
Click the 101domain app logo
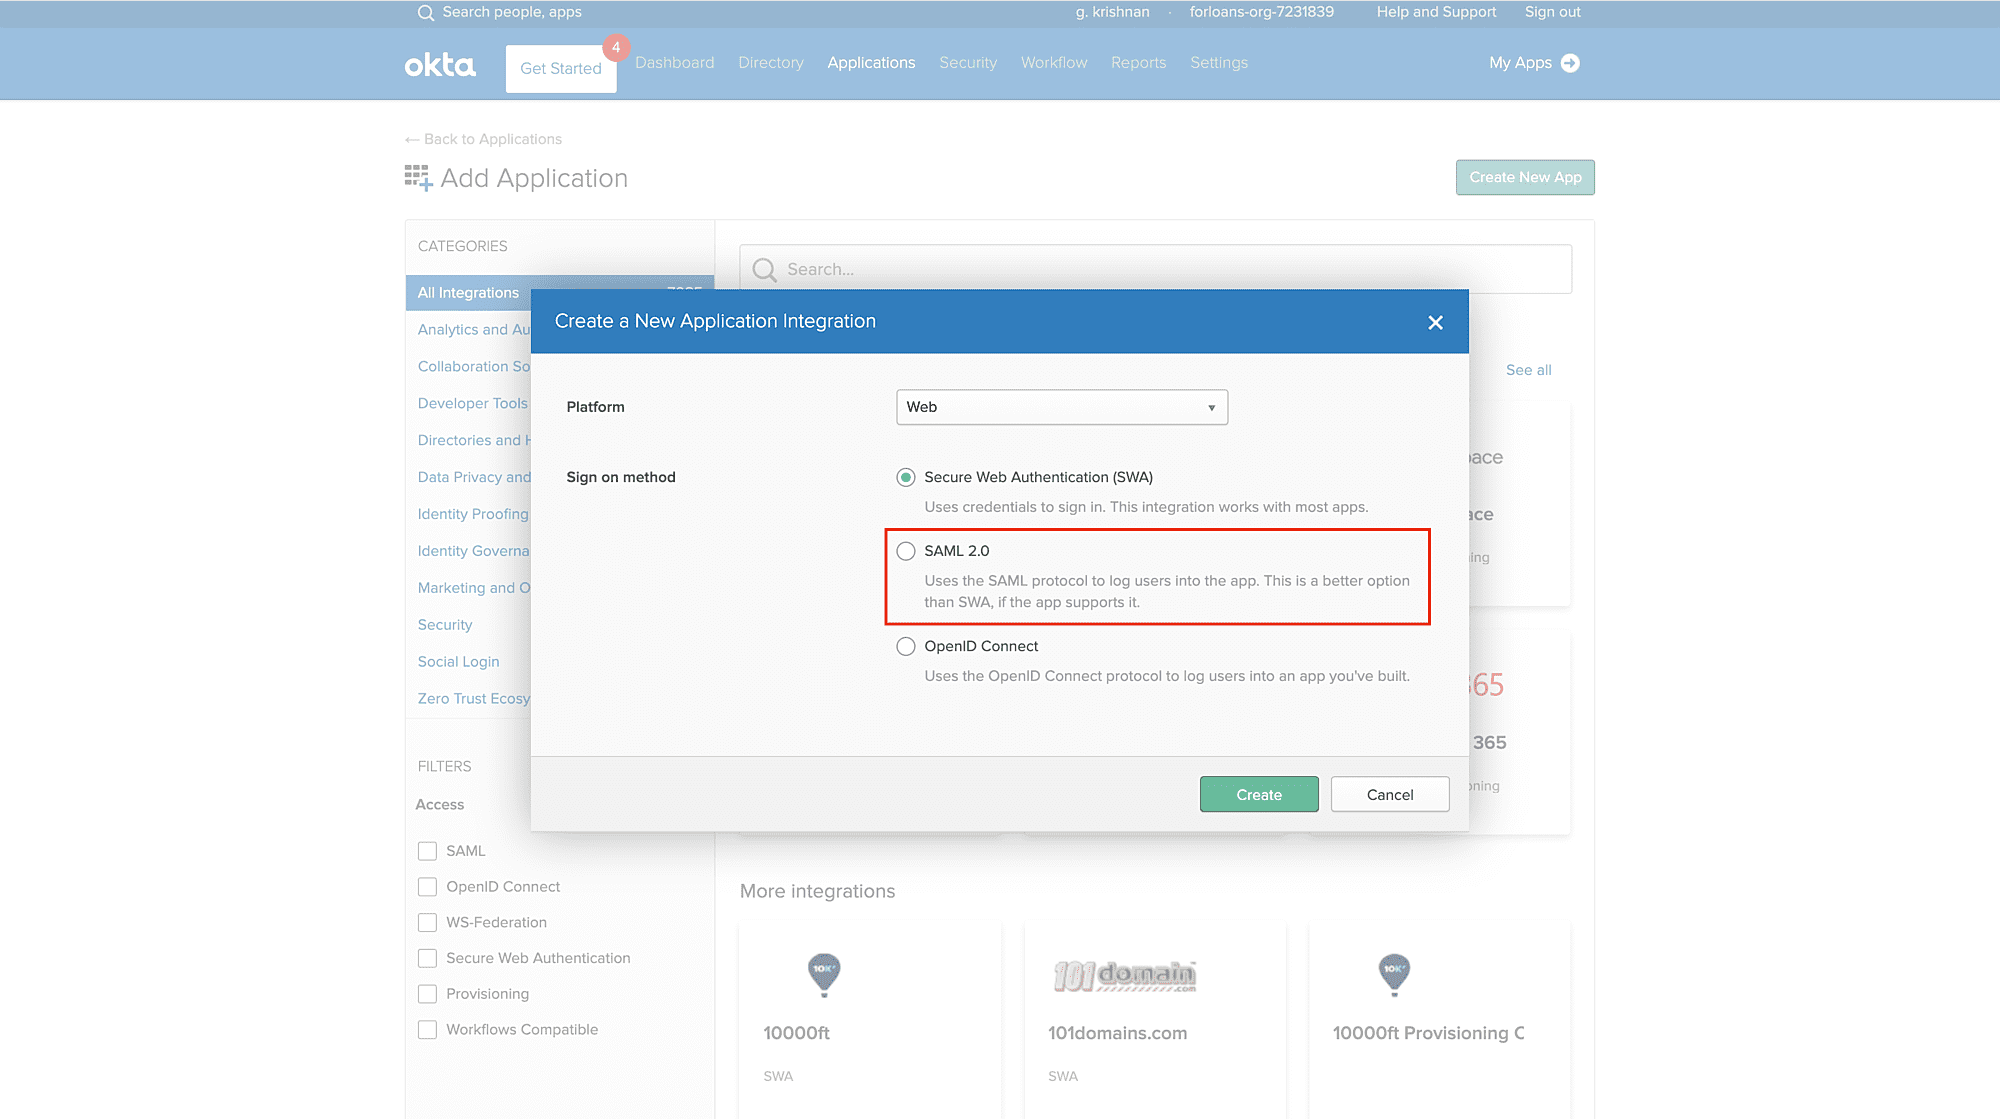1124,975
